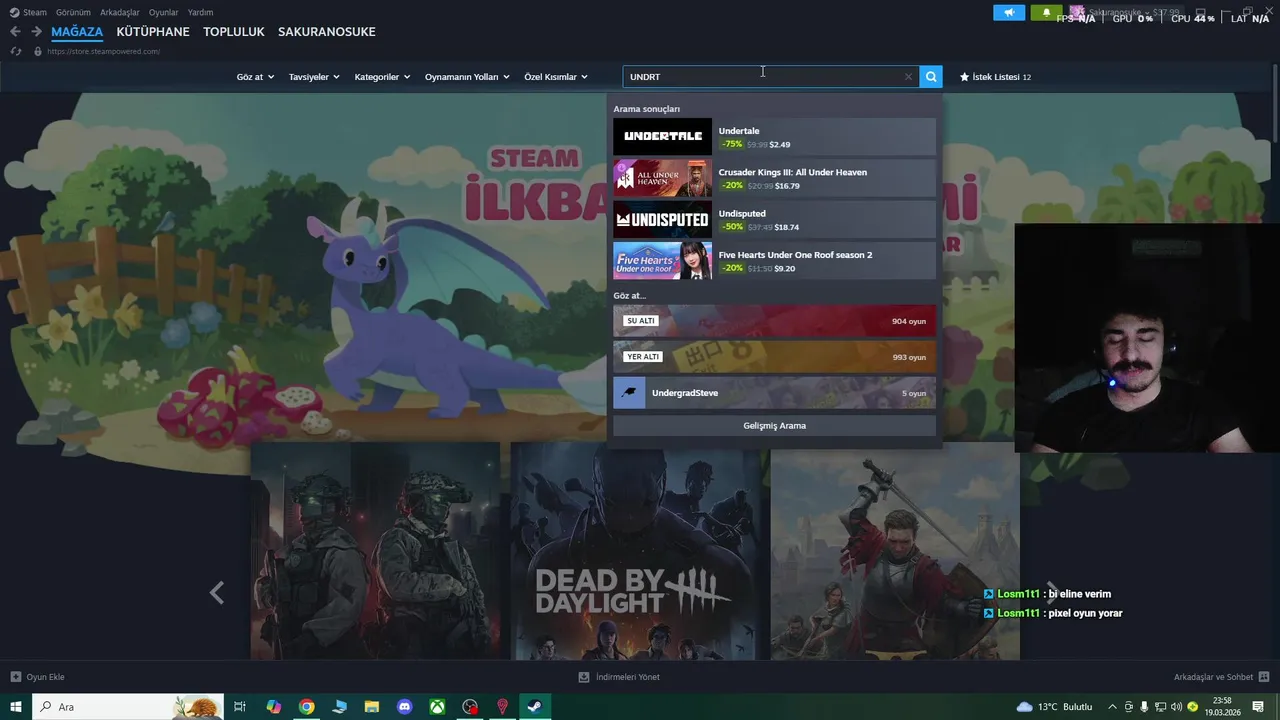Open the Yardım menu
Image resolution: width=1280 pixels, height=720 pixels.
(200, 12)
